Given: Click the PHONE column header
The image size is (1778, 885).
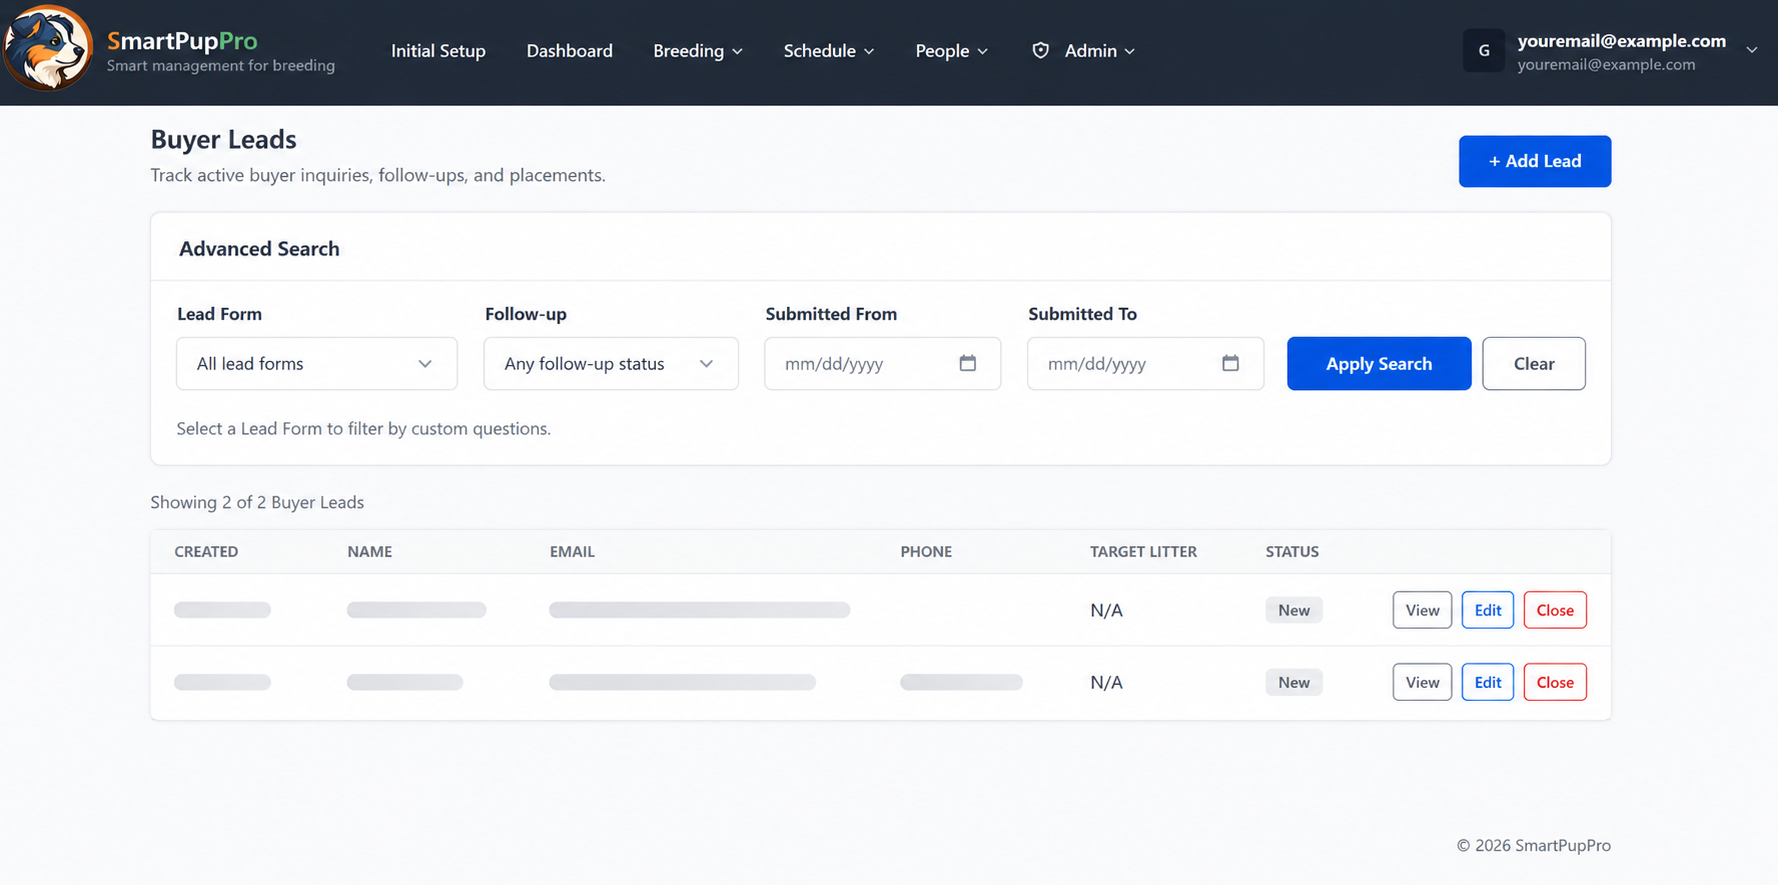Looking at the screenshot, I should pos(925,552).
